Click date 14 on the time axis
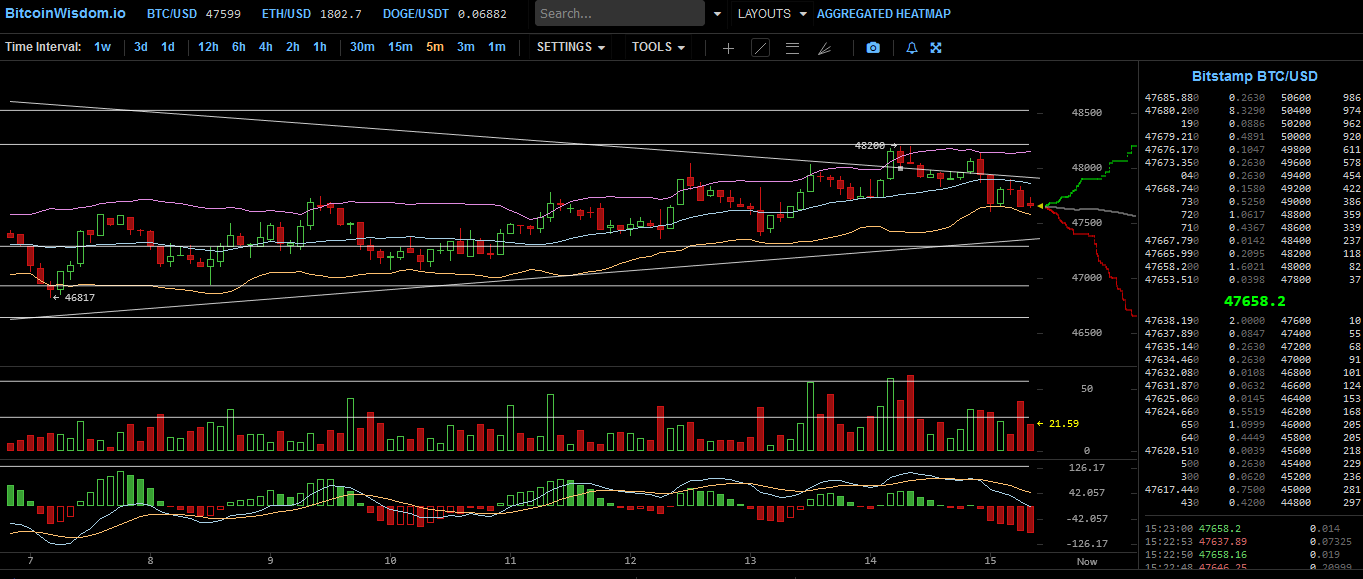The image size is (1363, 579). (x=871, y=562)
